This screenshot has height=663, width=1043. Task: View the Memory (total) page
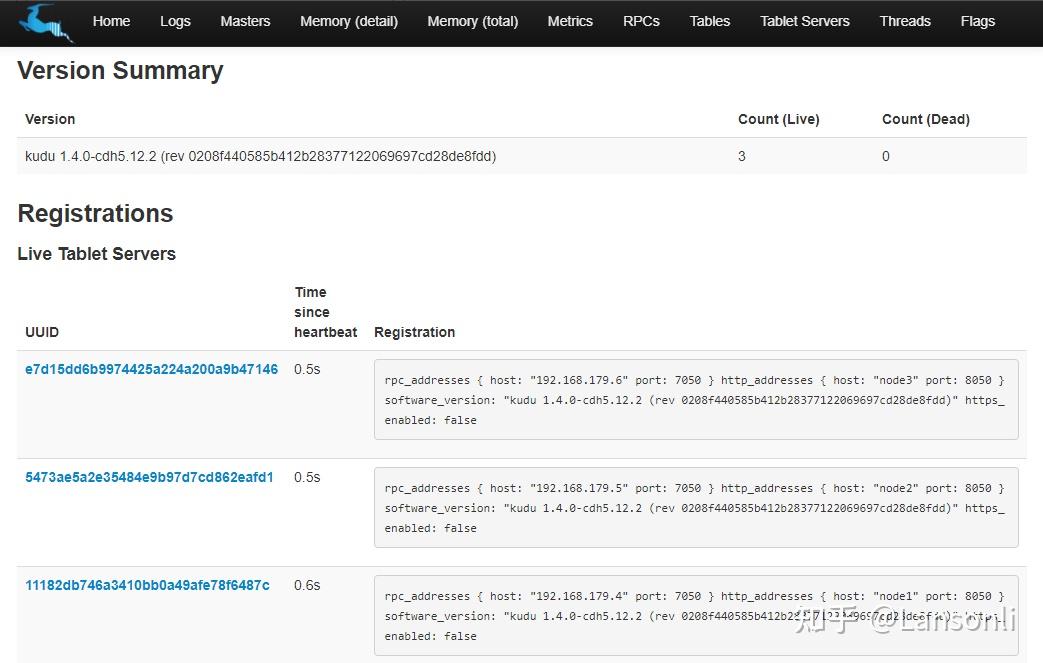(x=472, y=21)
